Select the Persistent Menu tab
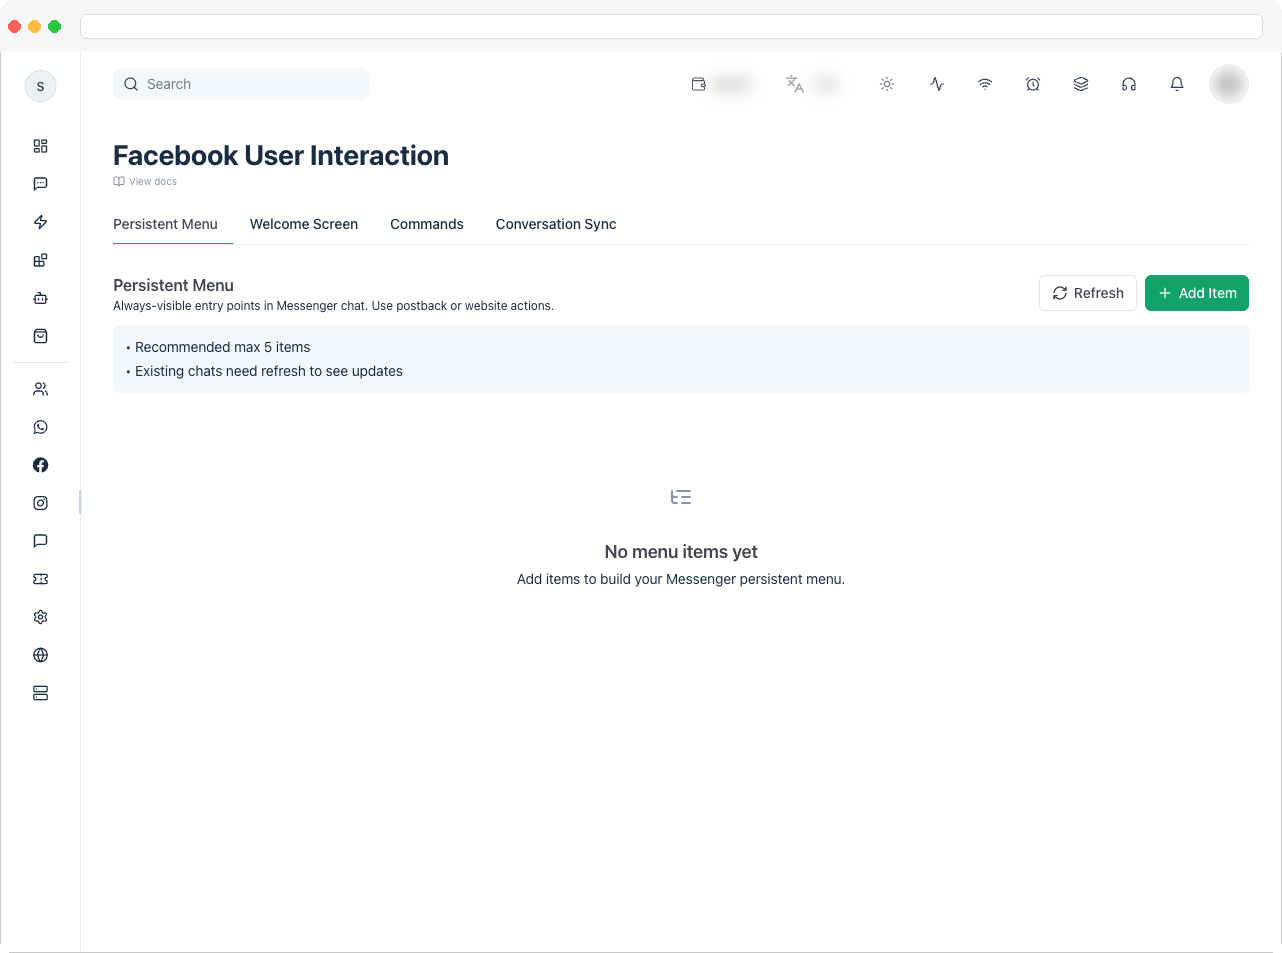The height and width of the screenshot is (953, 1282). coord(165,224)
